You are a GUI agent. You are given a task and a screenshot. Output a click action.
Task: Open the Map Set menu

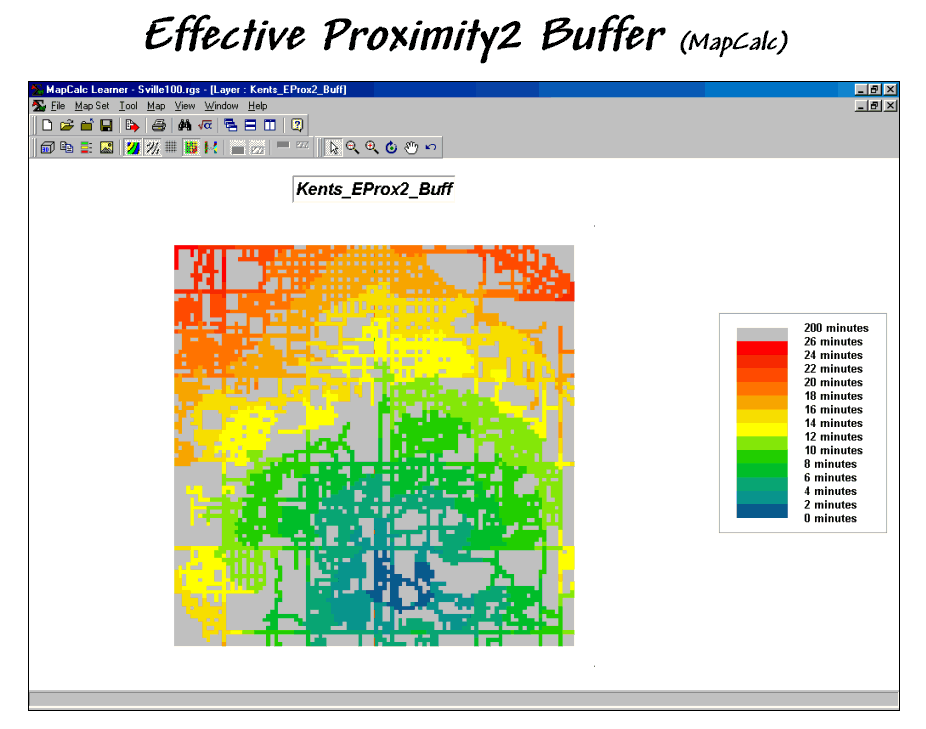(92, 106)
